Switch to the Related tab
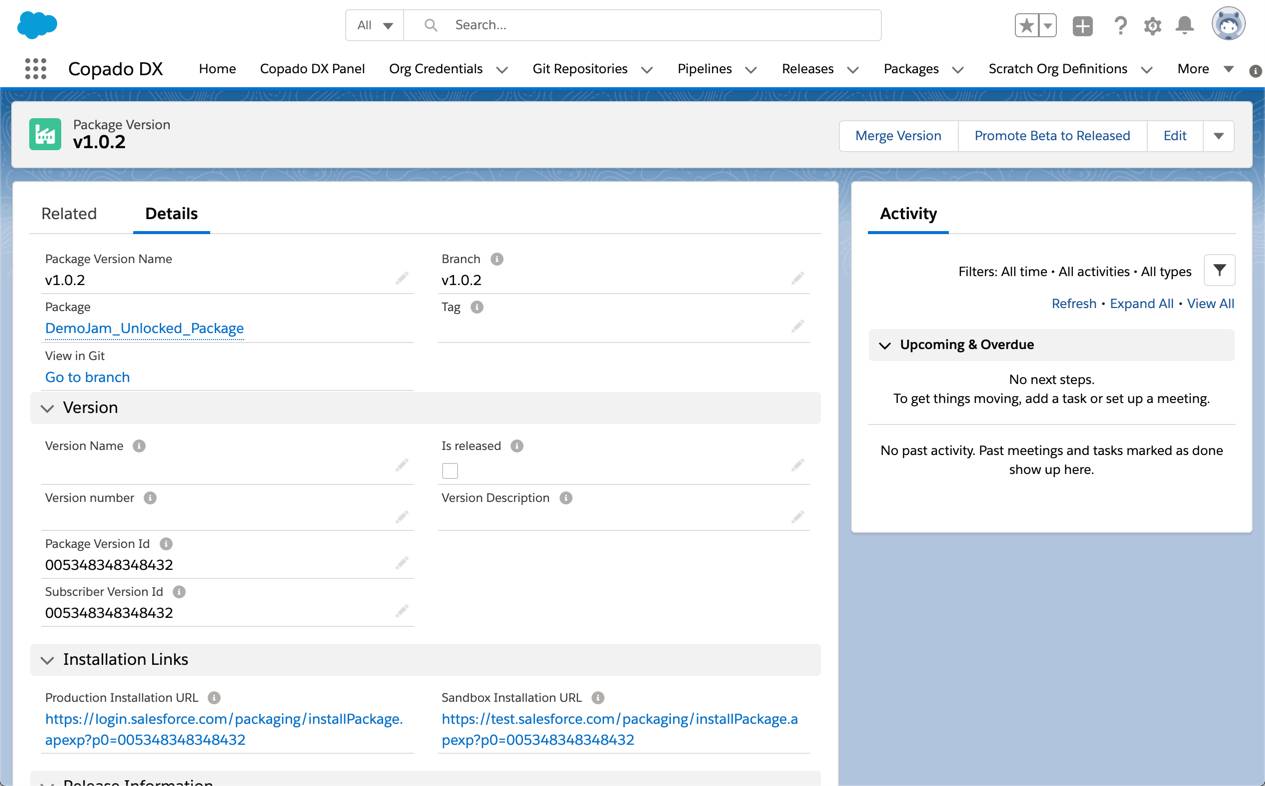The width and height of the screenshot is (1265, 786). 69,213
